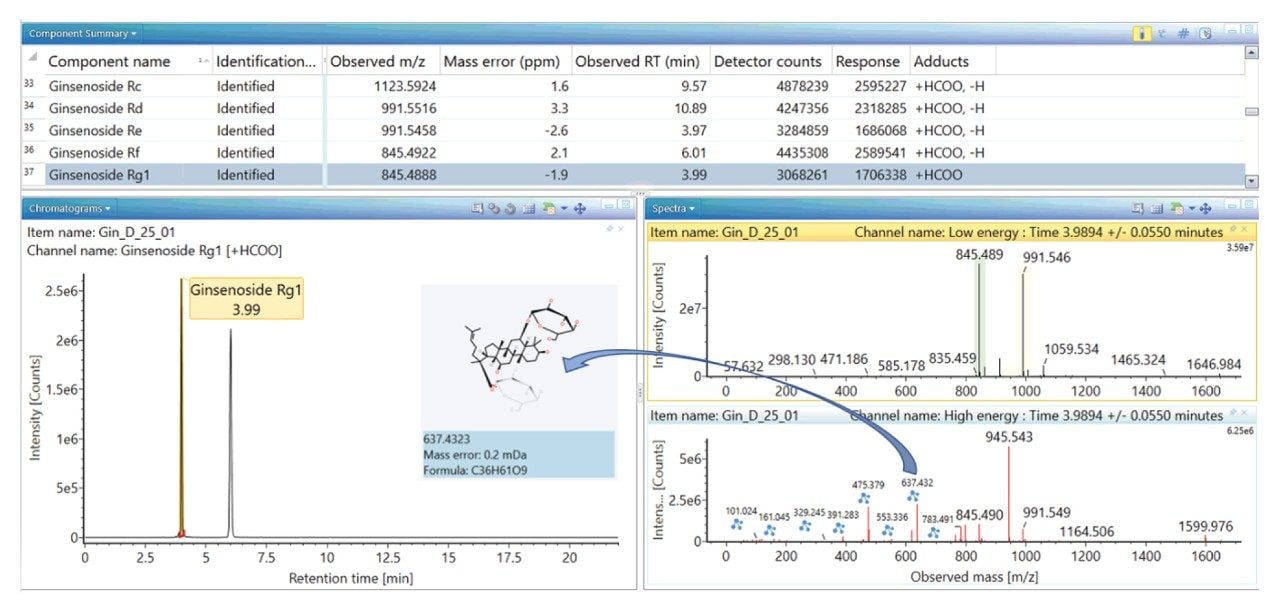1280x610 pixels.
Task: Click the hash (#) icon in Component Summary
Action: 1183,34
